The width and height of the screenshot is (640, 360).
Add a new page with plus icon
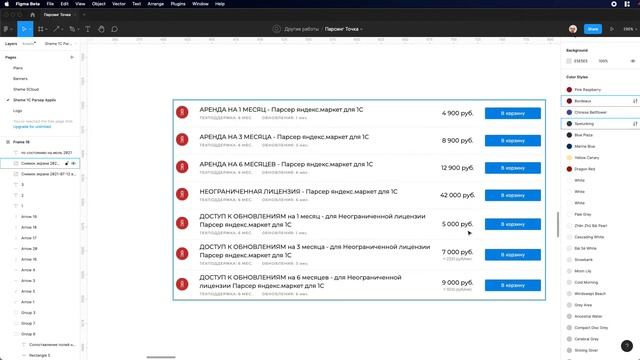pos(72,57)
